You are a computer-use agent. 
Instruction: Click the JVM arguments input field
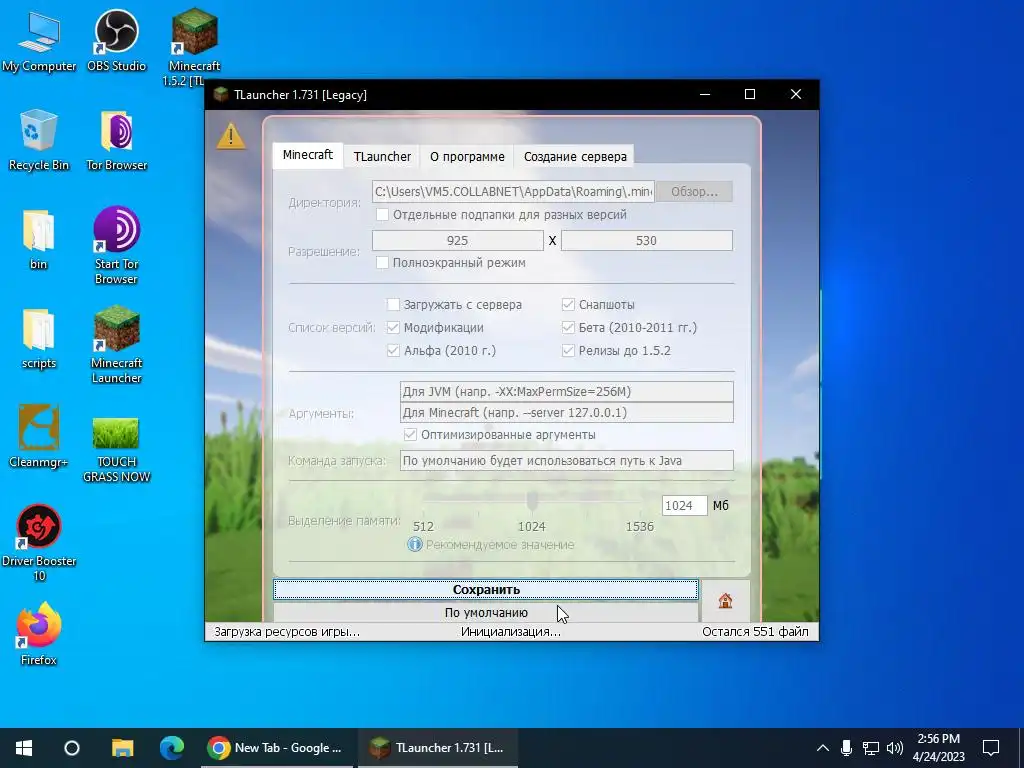[x=566, y=391]
